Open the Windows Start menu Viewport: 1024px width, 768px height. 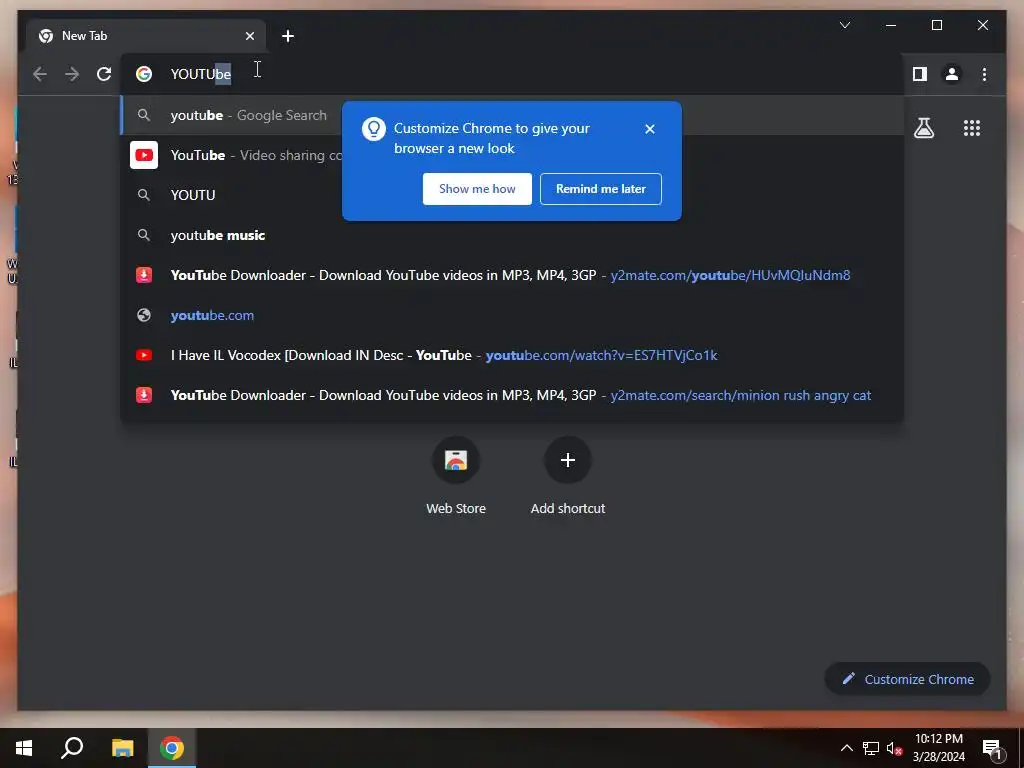[x=24, y=748]
